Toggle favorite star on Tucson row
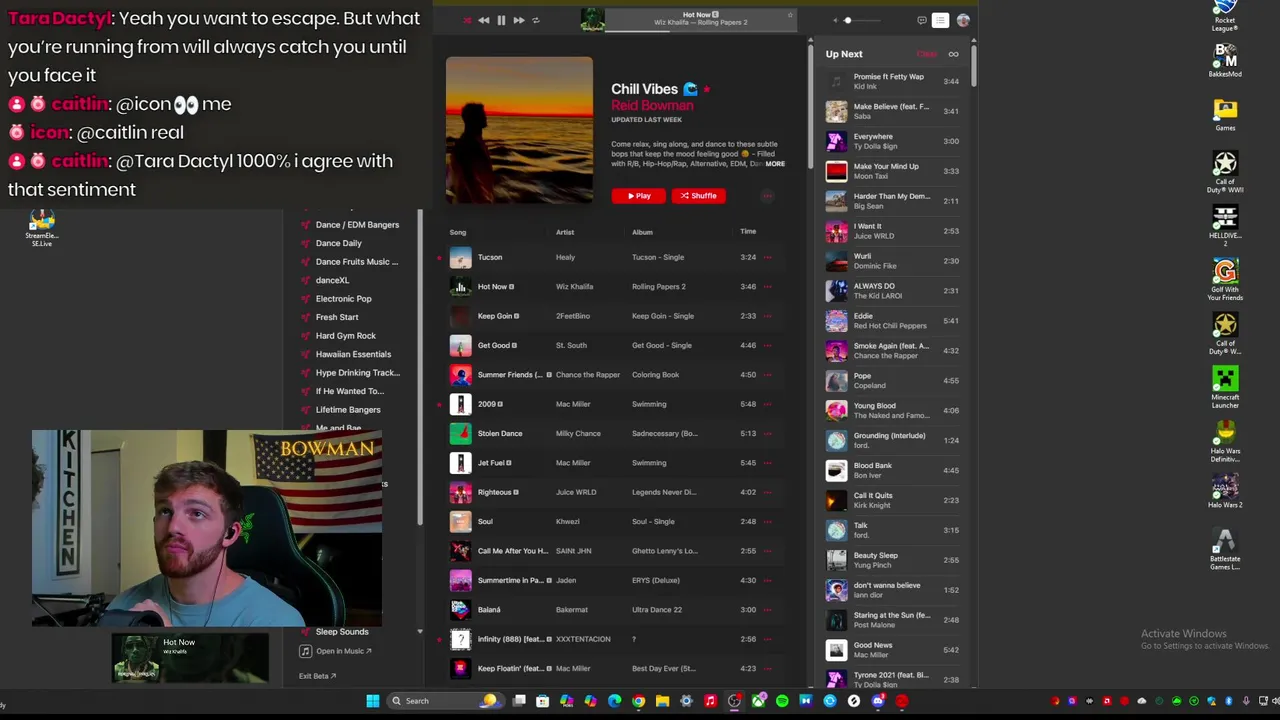This screenshot has height=720, width=1280. pos(439,258)
